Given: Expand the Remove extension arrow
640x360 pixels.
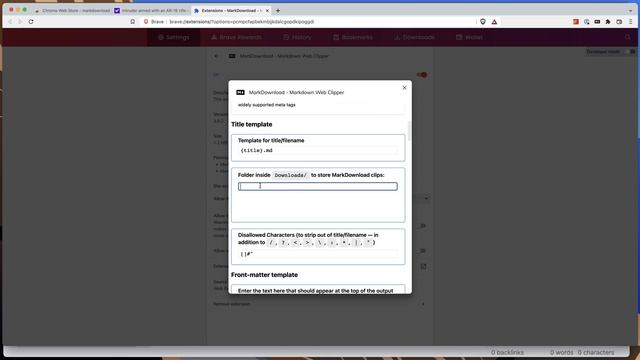Looking at the screenshot, I should pyautogui.click(x=423, y=304).
